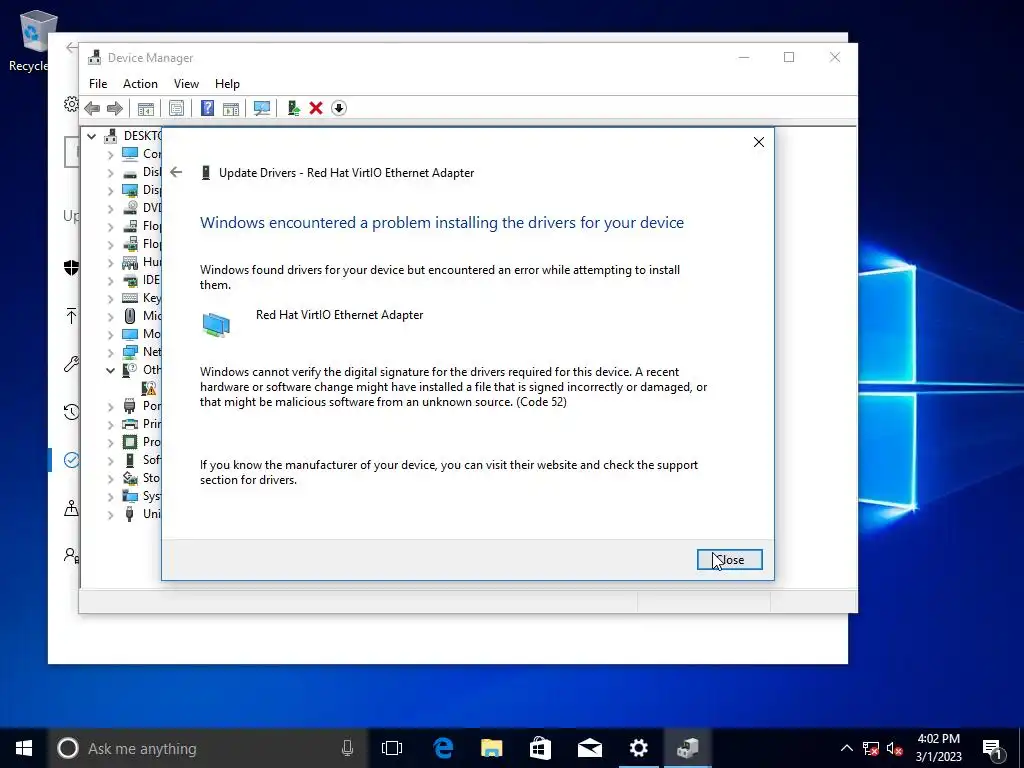Click the Forward arrow in Device Manager toolbar

tap(114, 108)
